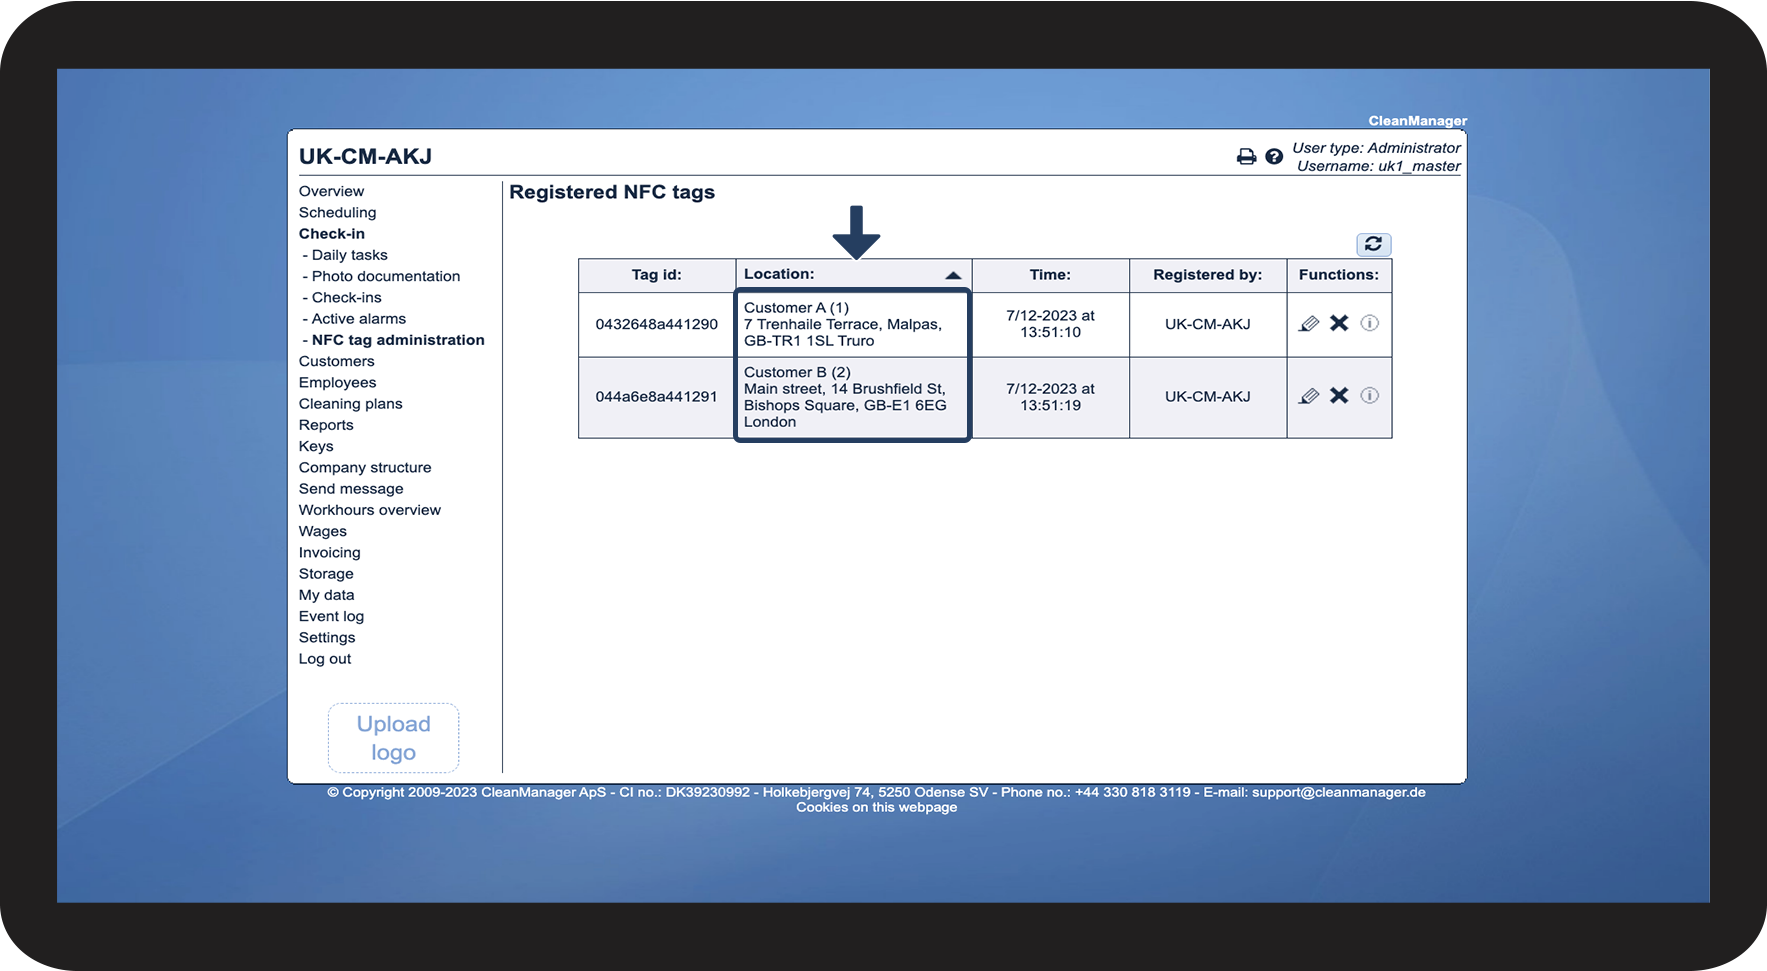Viewport: 1767px width, 971px height.
Task: Open Reports in the sidebar
Action: (326, 425)
